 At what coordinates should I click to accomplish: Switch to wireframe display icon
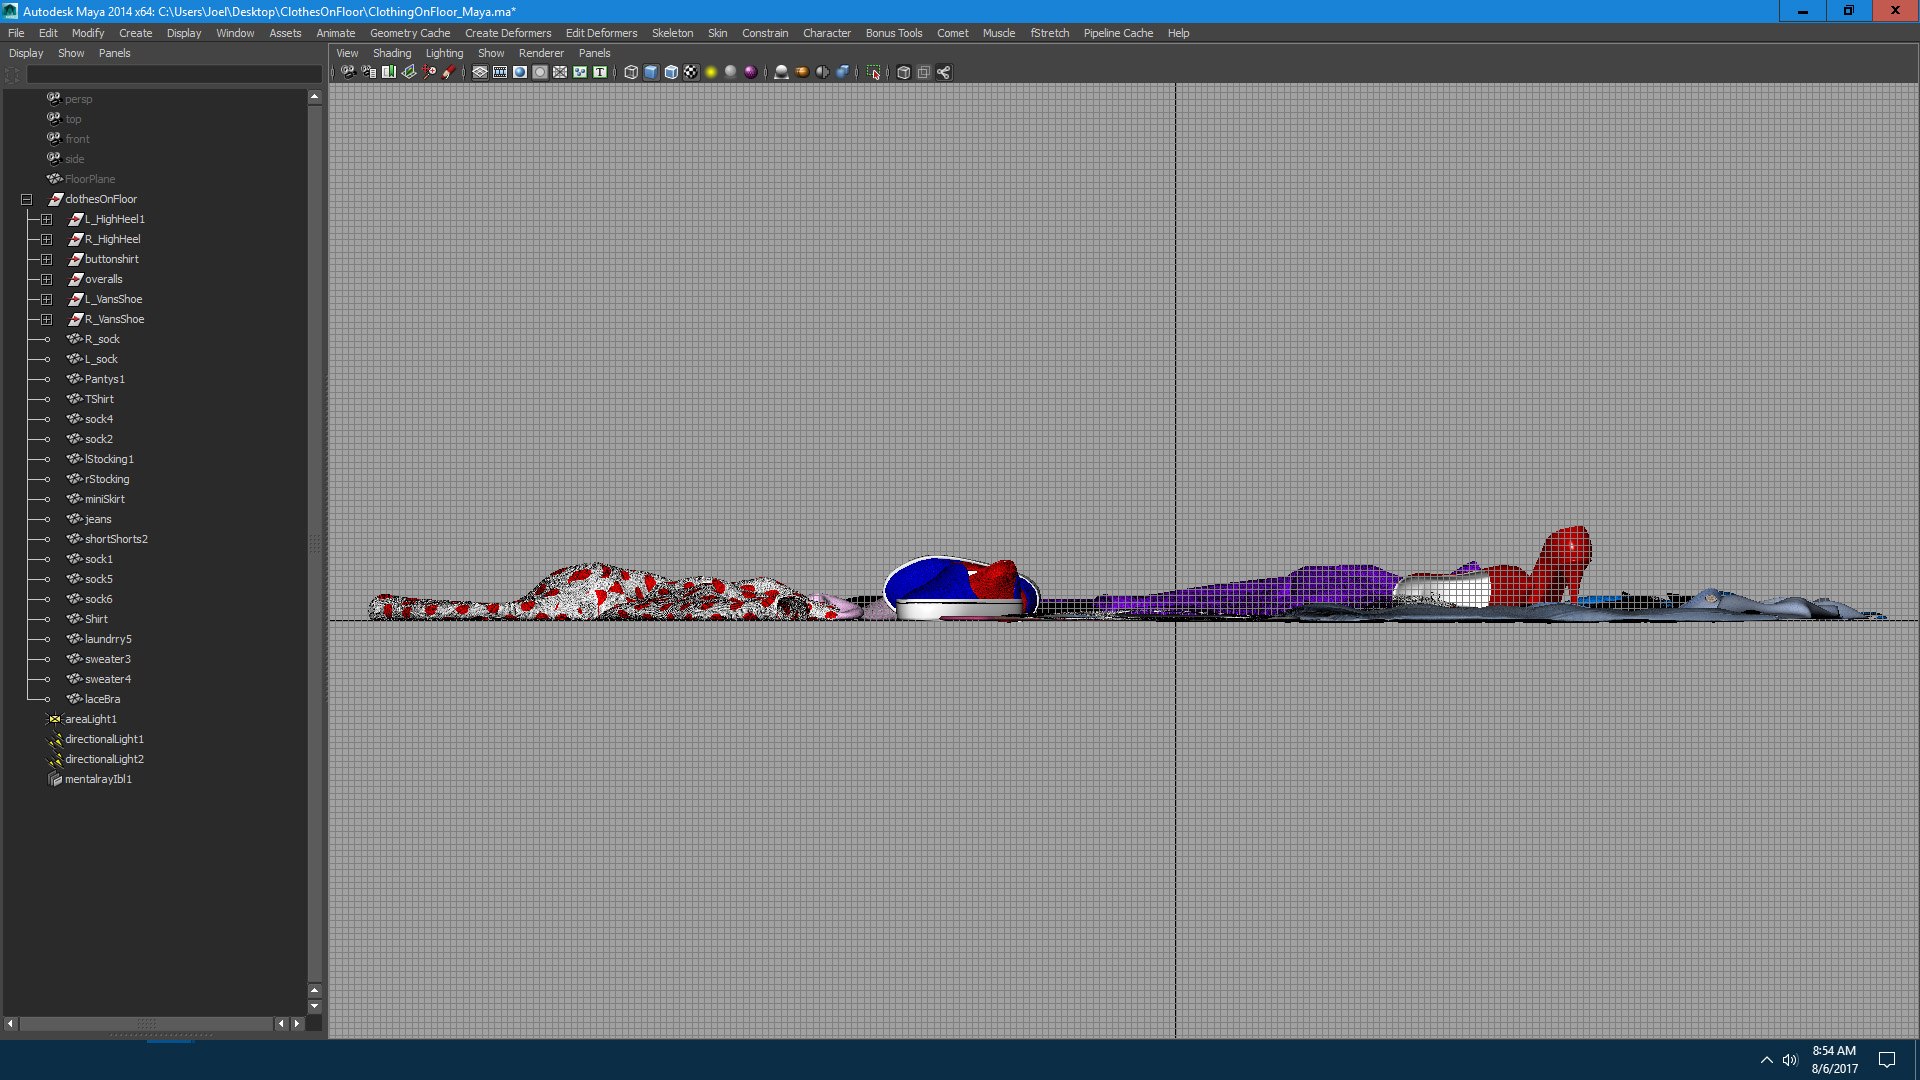[x=631, y=72]
